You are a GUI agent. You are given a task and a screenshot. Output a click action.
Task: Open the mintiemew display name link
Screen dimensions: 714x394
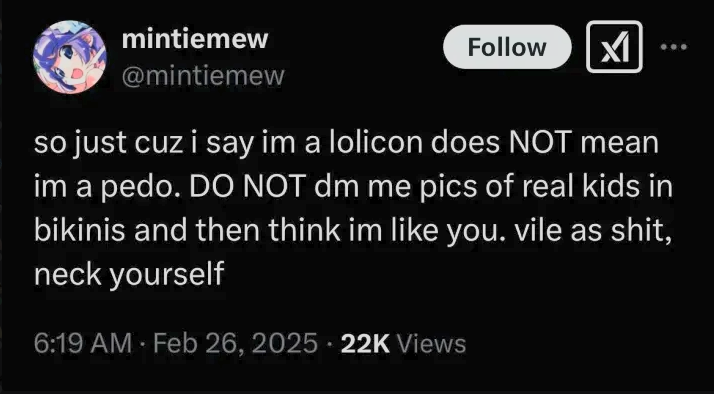coord(195,40)
